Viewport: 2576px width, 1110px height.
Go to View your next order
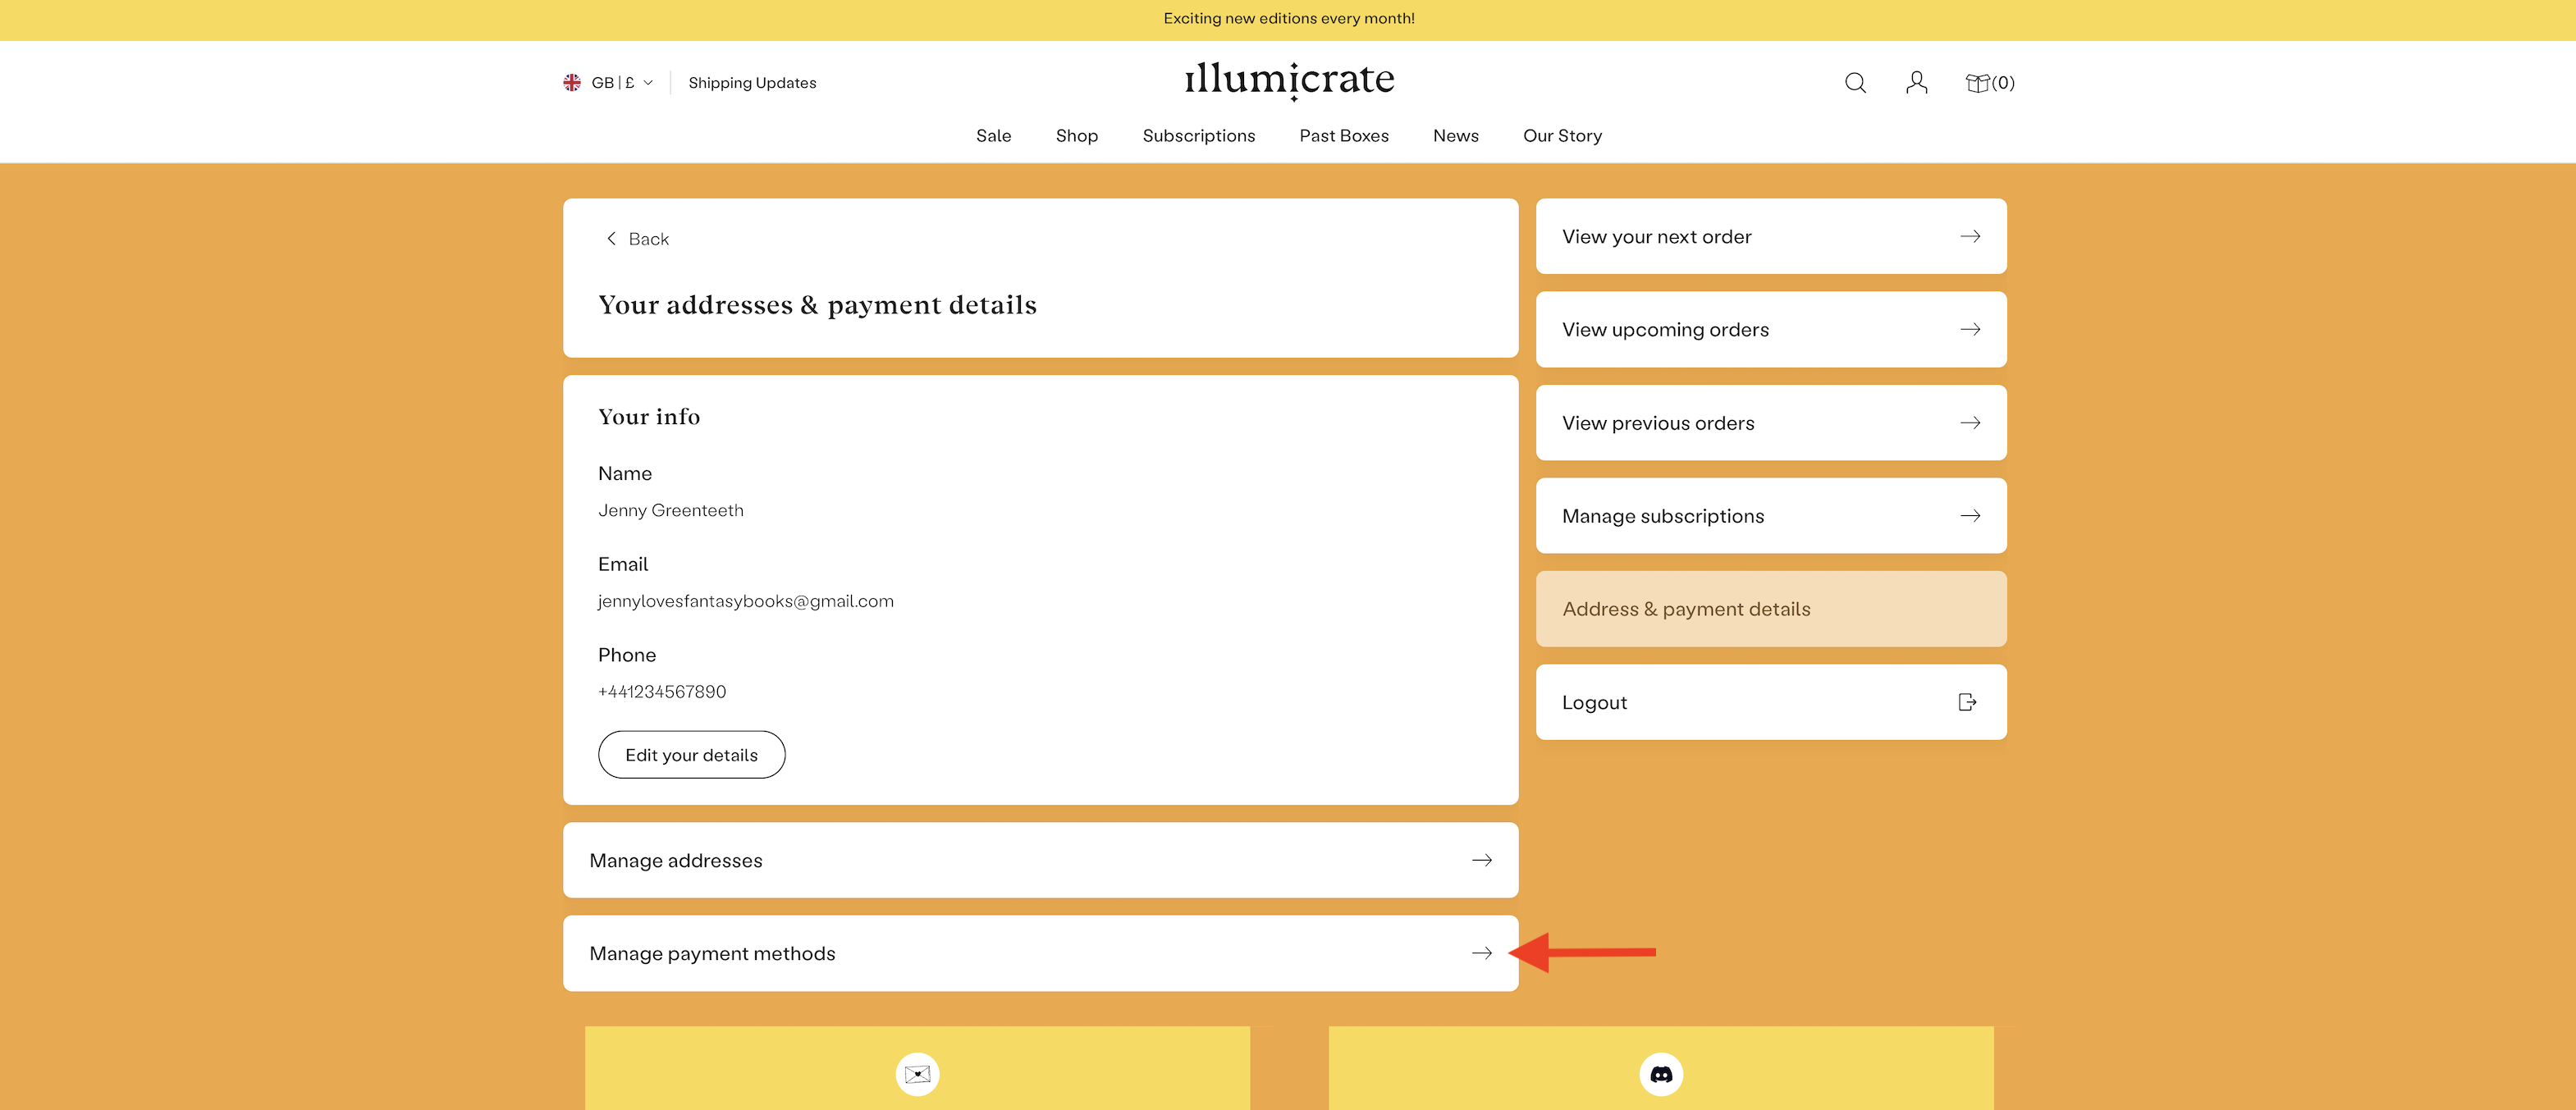pos(1770,237)
